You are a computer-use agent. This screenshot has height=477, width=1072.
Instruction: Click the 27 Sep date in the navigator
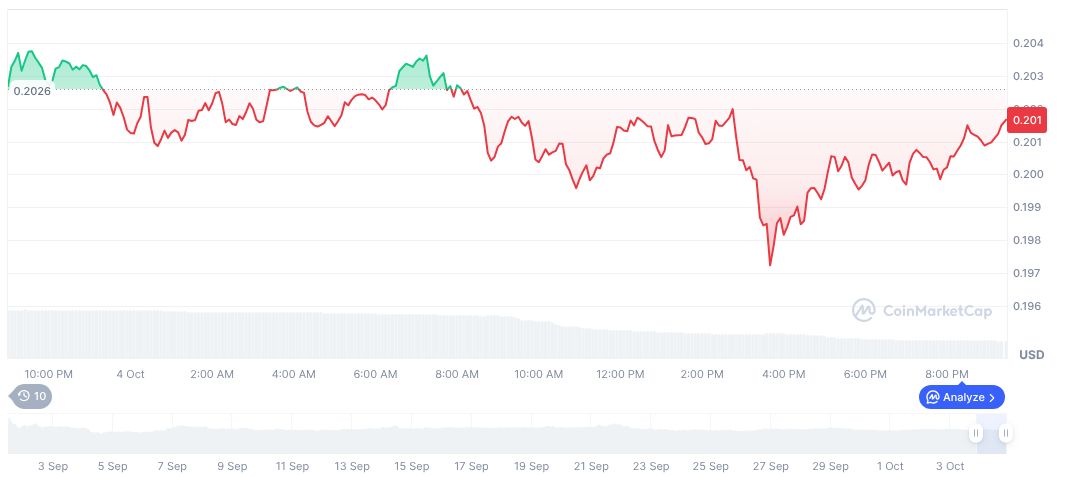771,466
